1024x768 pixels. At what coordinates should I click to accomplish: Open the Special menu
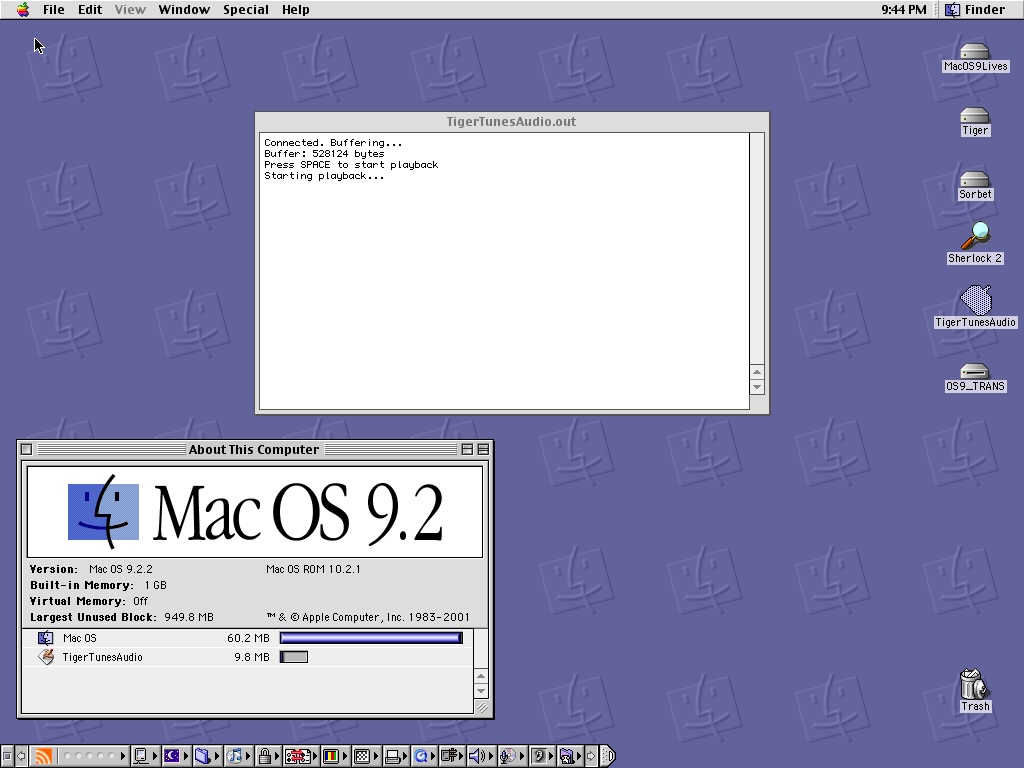click(246, 9)
